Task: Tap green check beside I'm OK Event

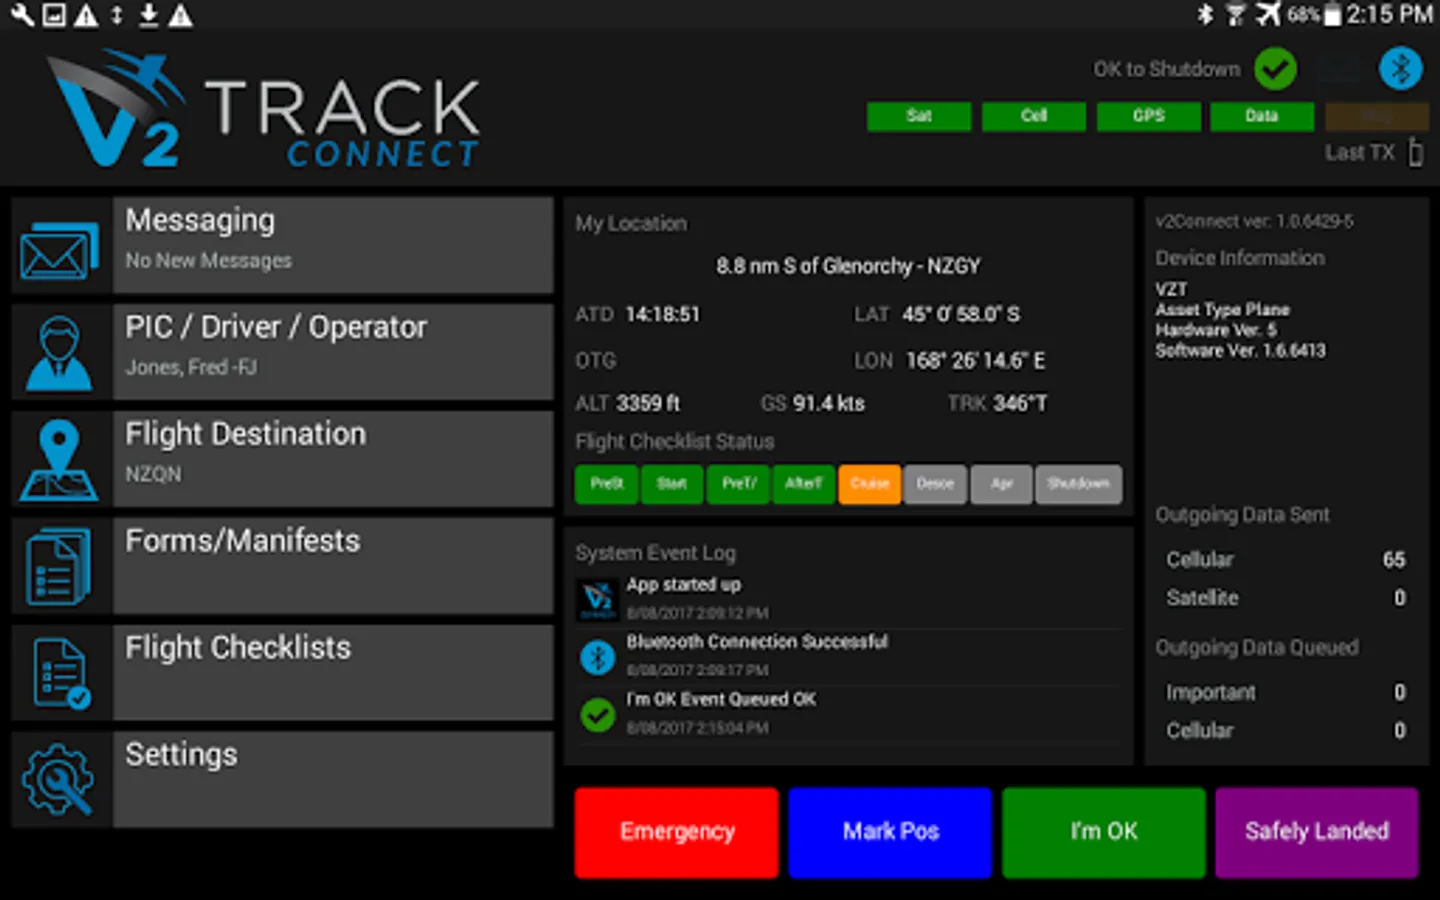Action: (x=597, y=714)
